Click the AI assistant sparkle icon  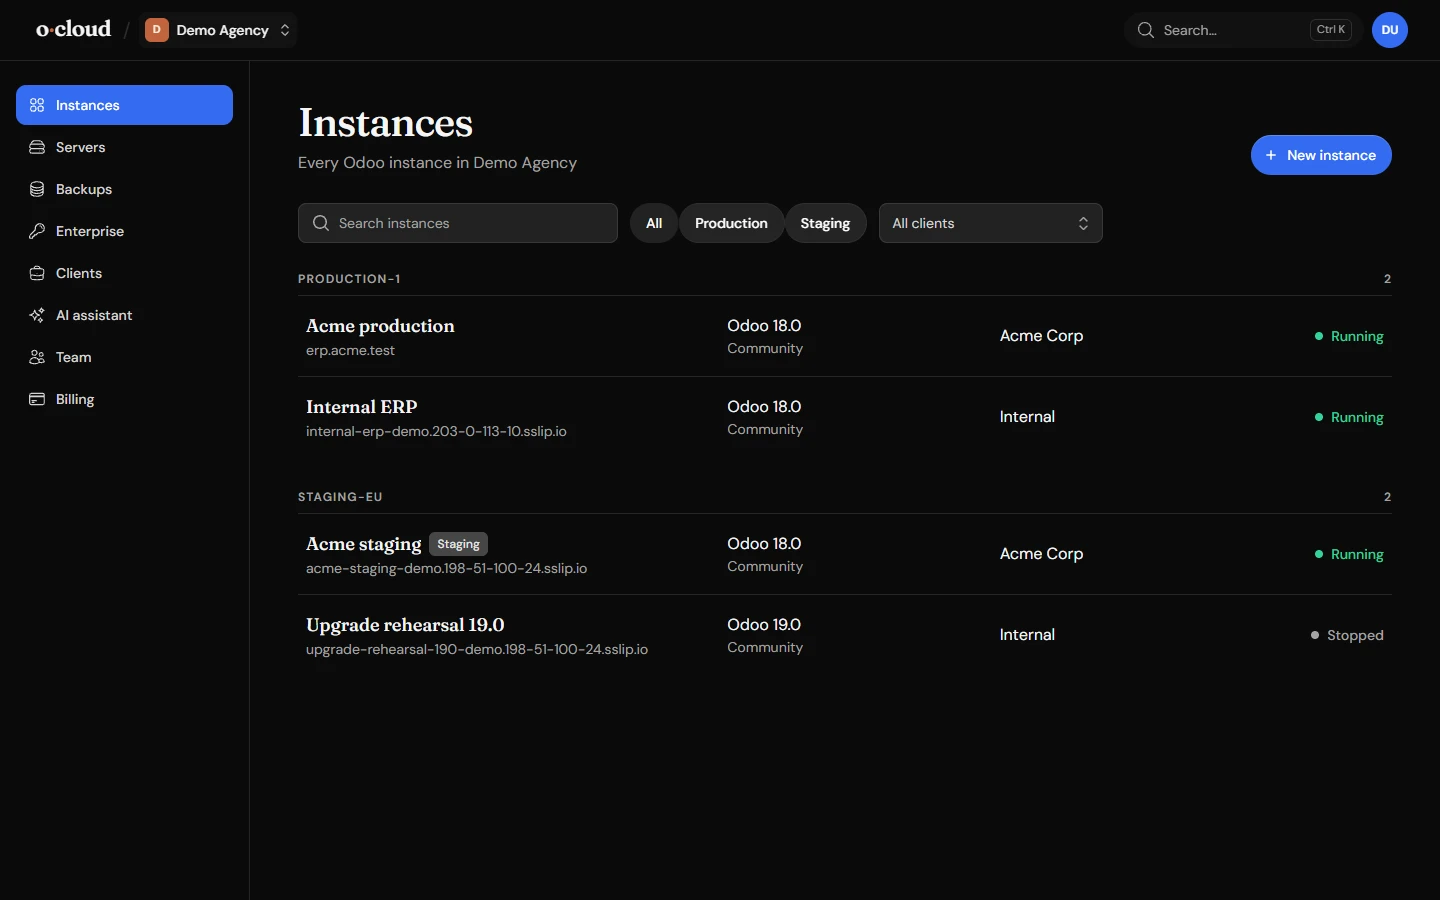pyautogui.click(x=37, y=315)
